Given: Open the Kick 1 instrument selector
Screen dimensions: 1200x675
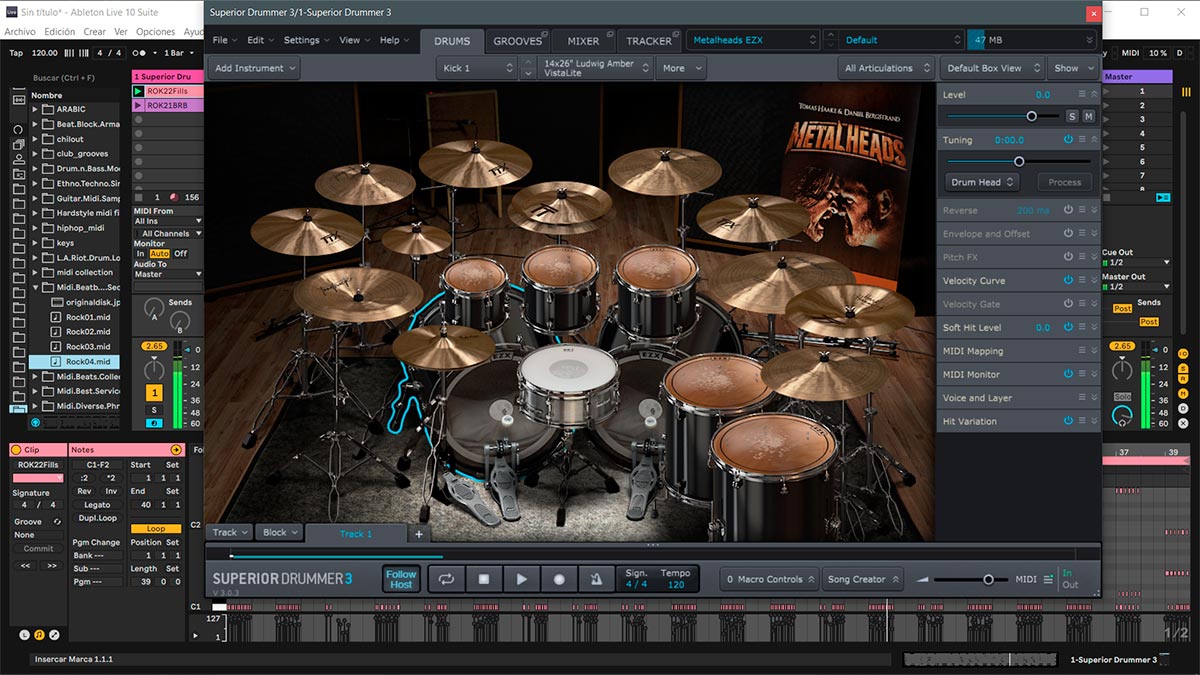Looking at the screenshot, I should (x=477, y=68).
